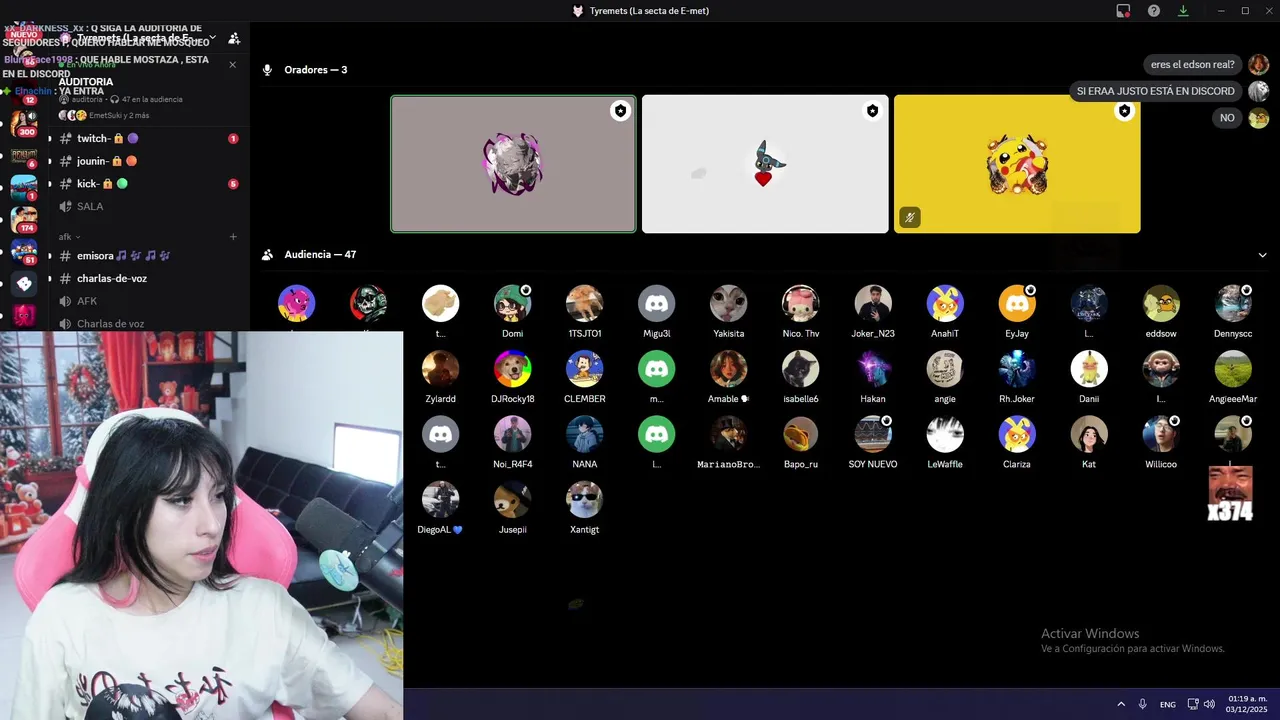Click the muted microphone icon on yellow tile
The width and height of the screenshot is (1280, 720).
click(x=910, y=217)
